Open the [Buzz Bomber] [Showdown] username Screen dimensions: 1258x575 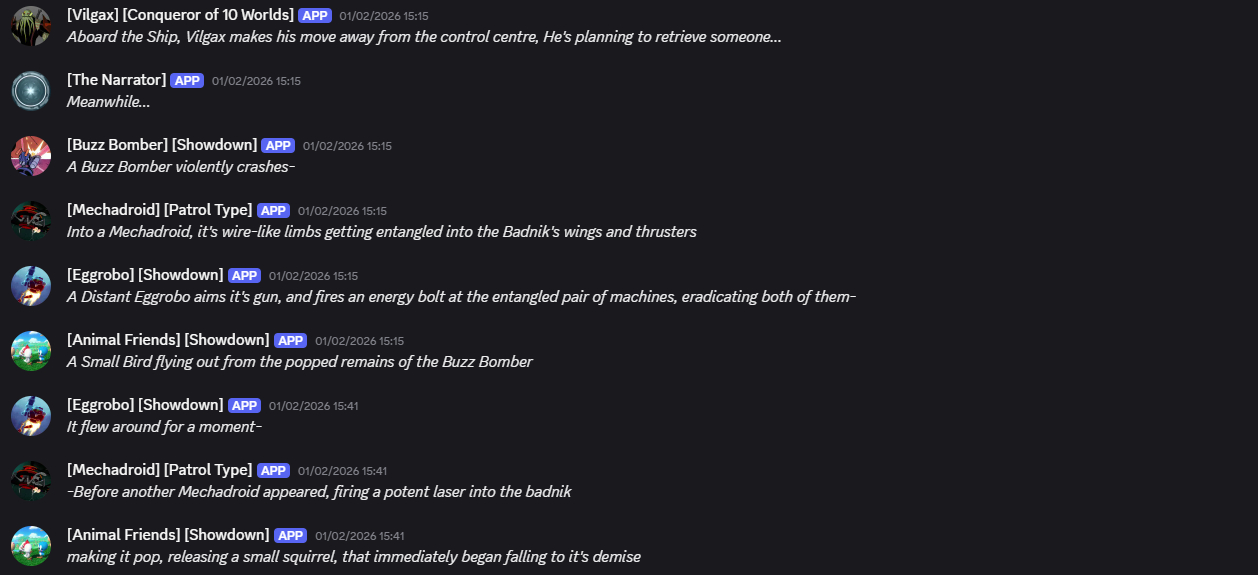[x=162, y=145]
